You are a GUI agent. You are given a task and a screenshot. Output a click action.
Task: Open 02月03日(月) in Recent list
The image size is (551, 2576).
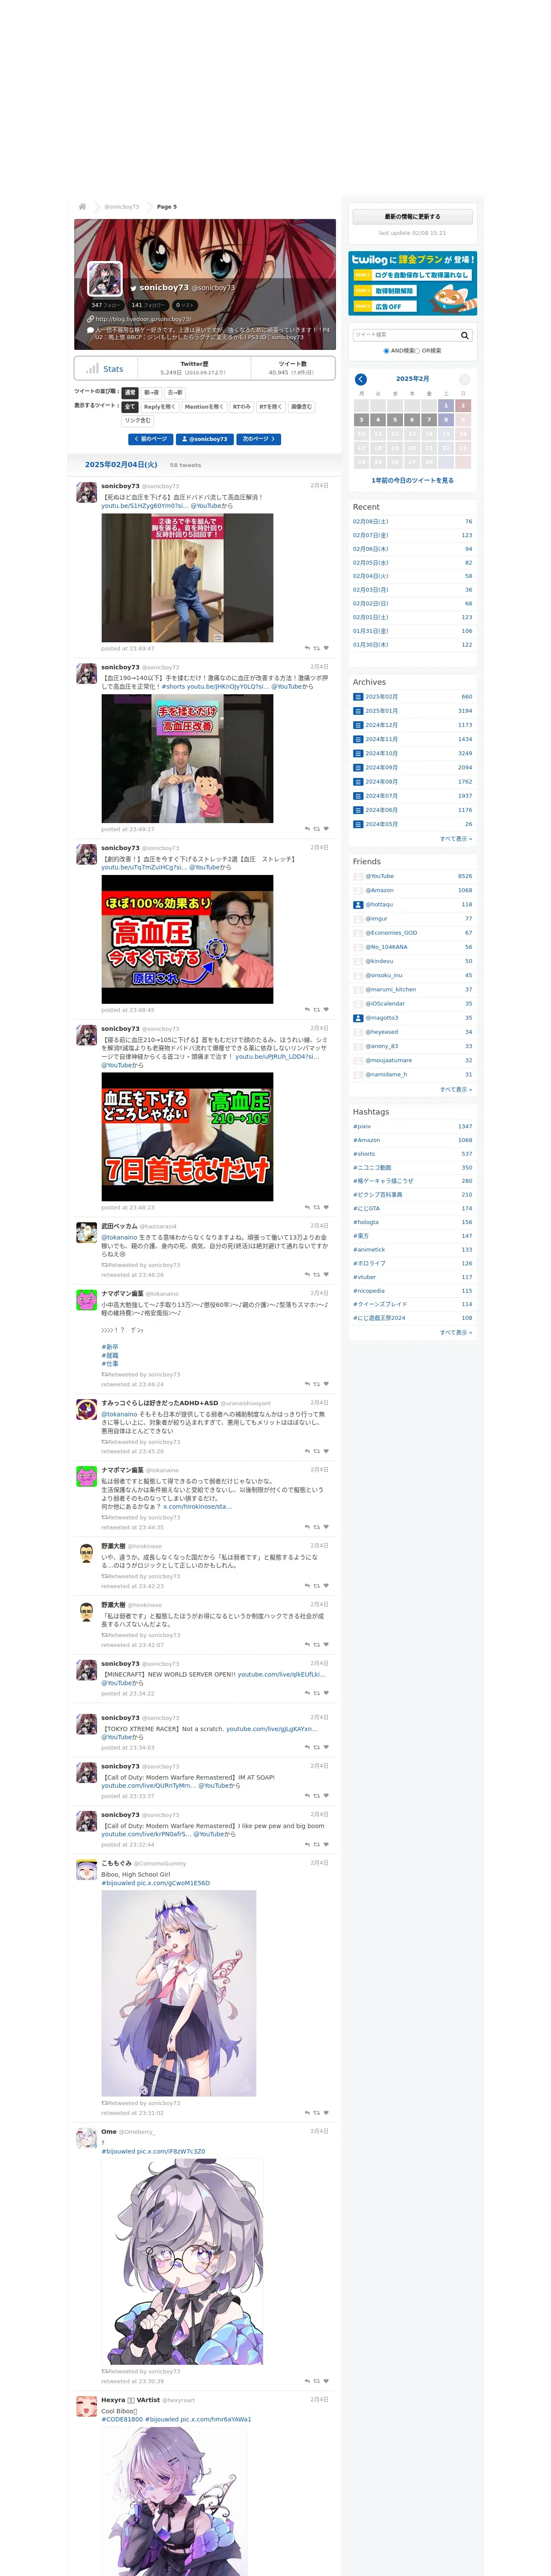371,590
